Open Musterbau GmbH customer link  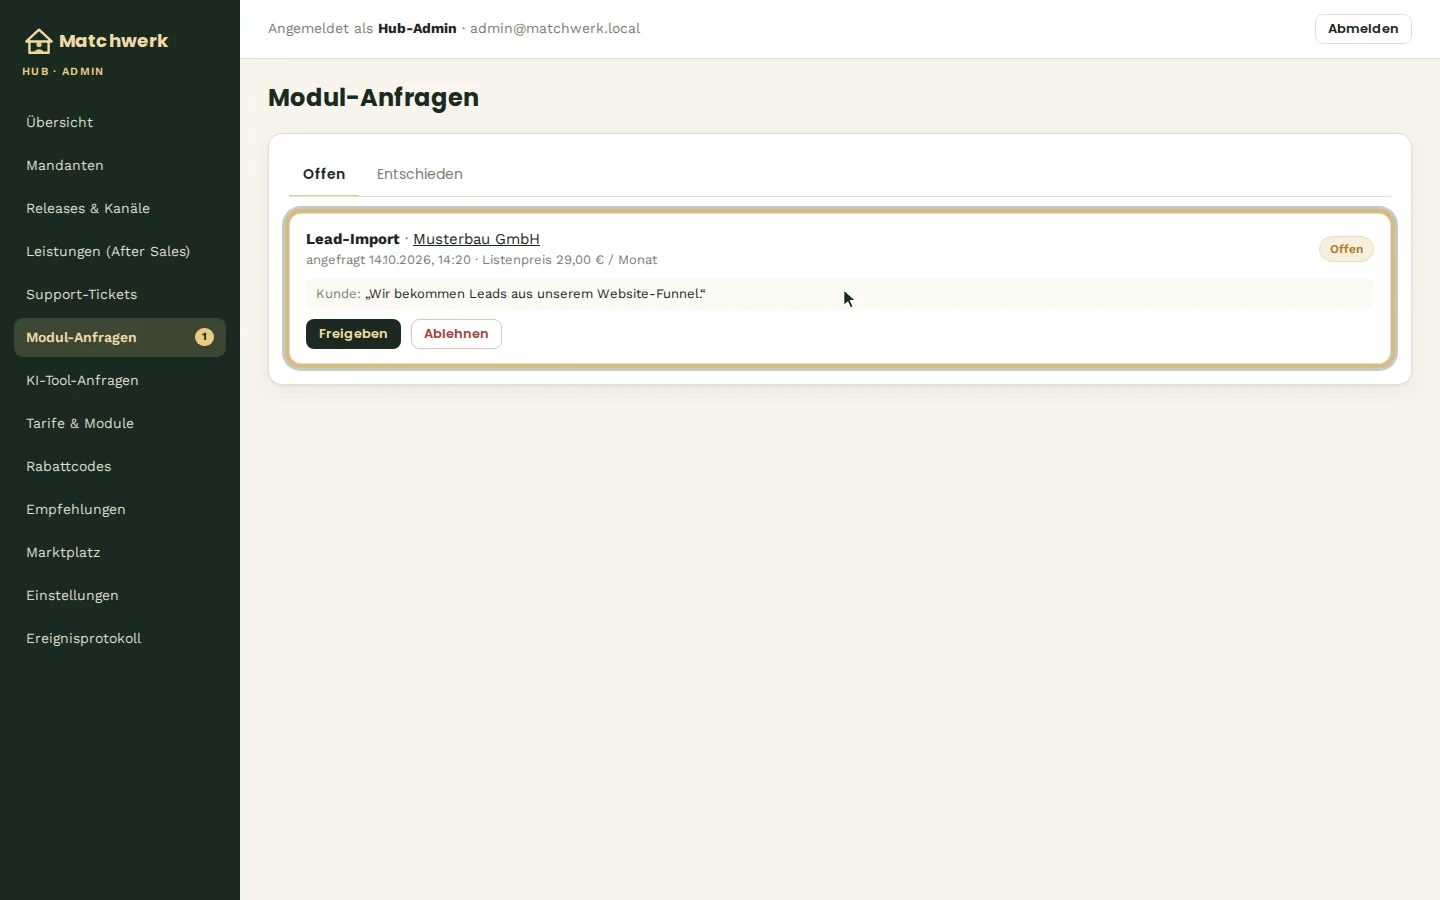[476, 239]
